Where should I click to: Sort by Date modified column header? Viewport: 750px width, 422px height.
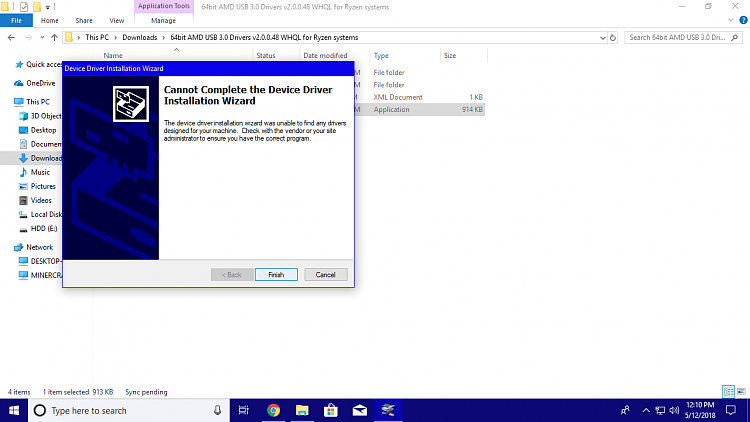[x=325, y=56]
